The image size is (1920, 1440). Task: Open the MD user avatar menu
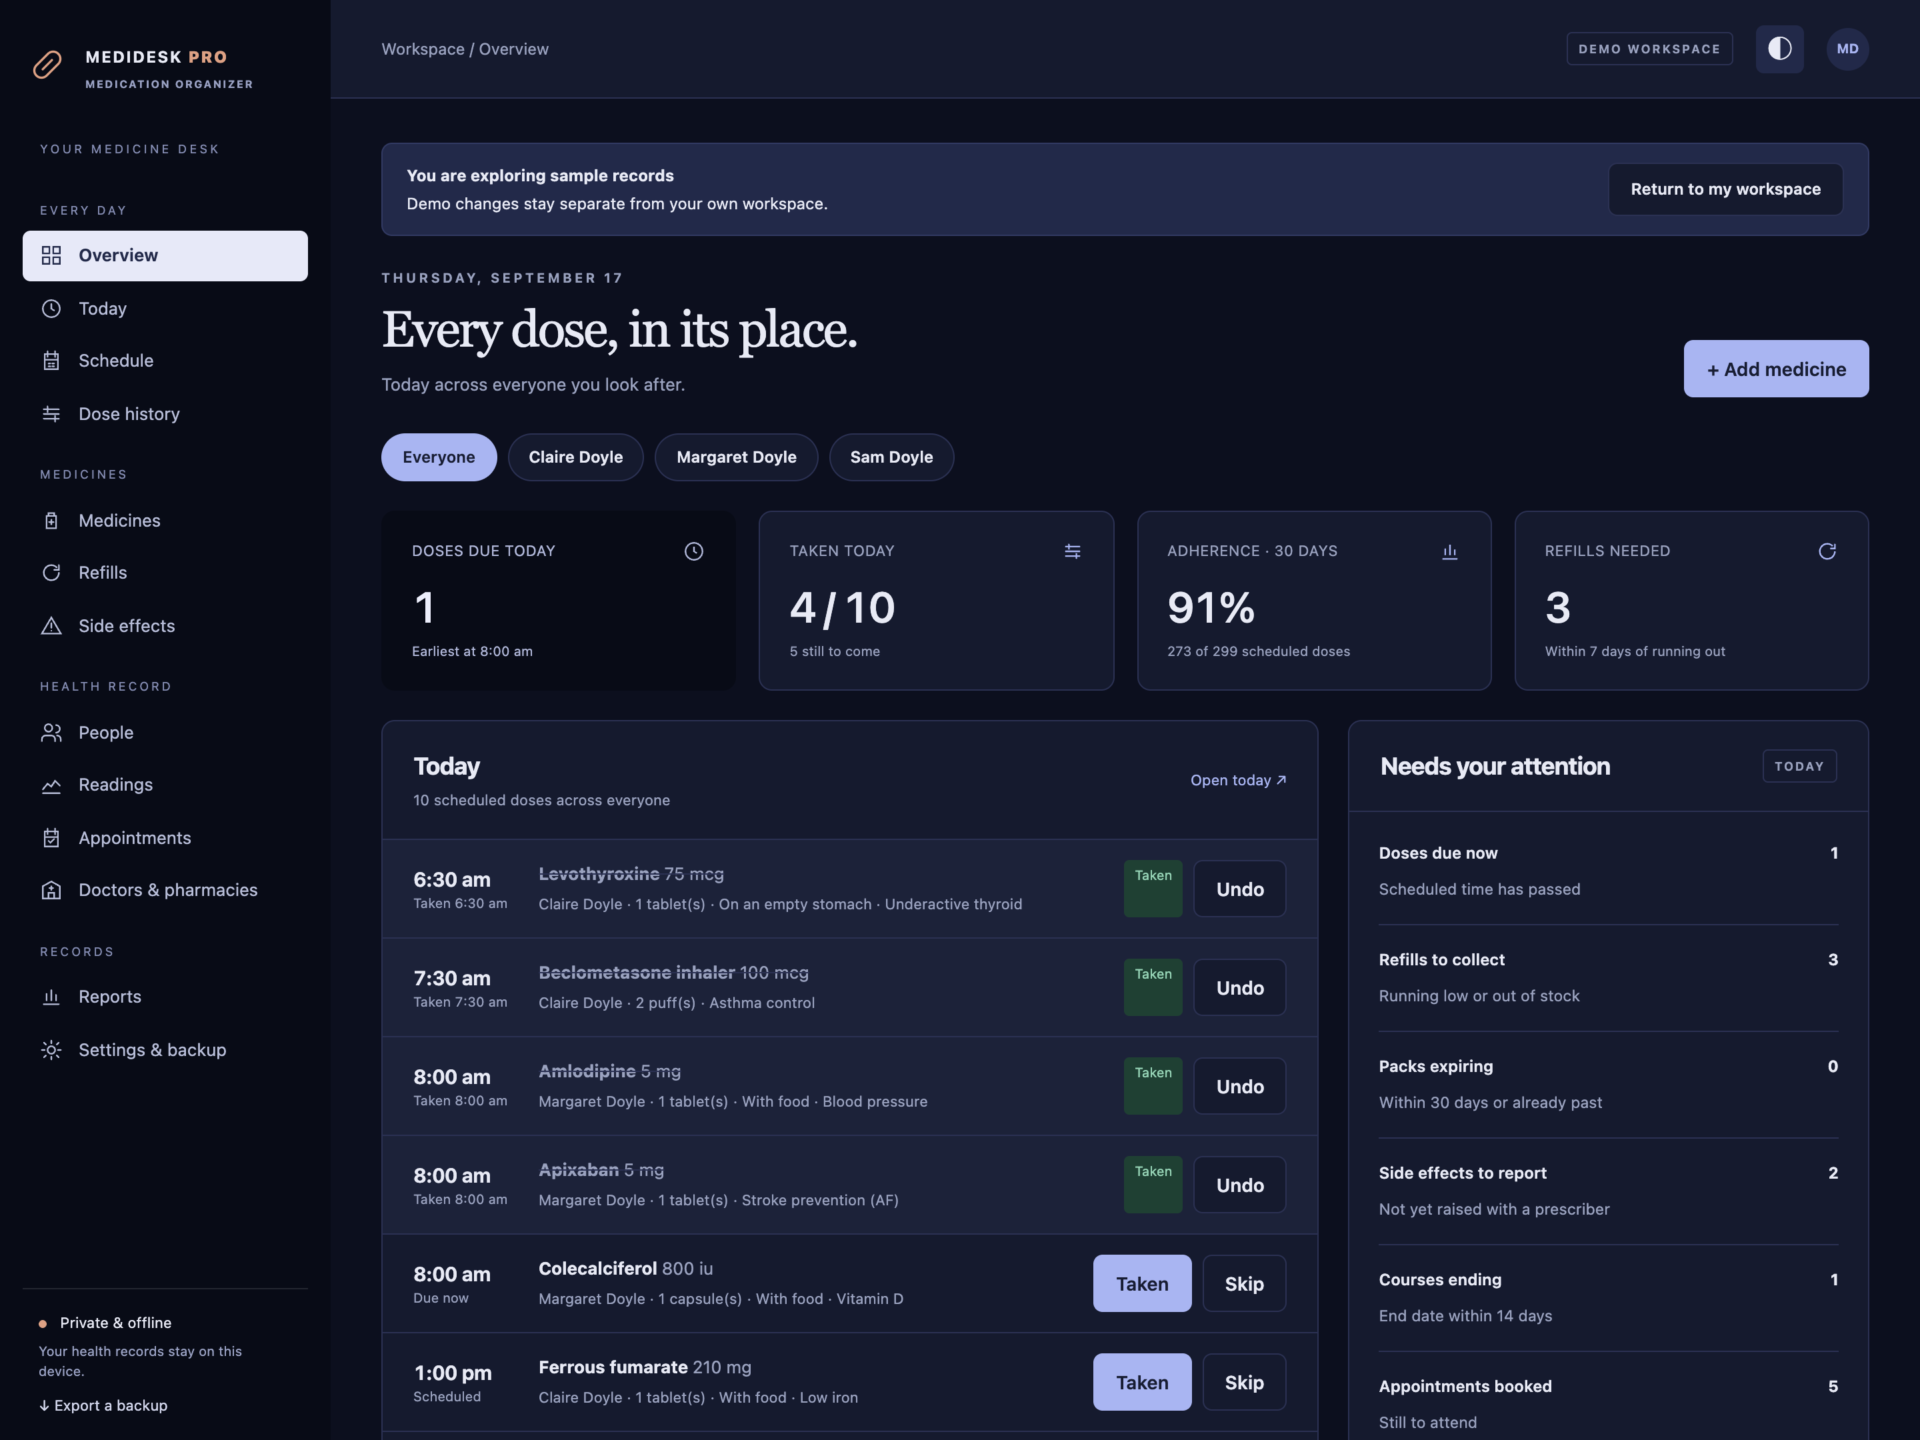click(x=1847, y=49)
